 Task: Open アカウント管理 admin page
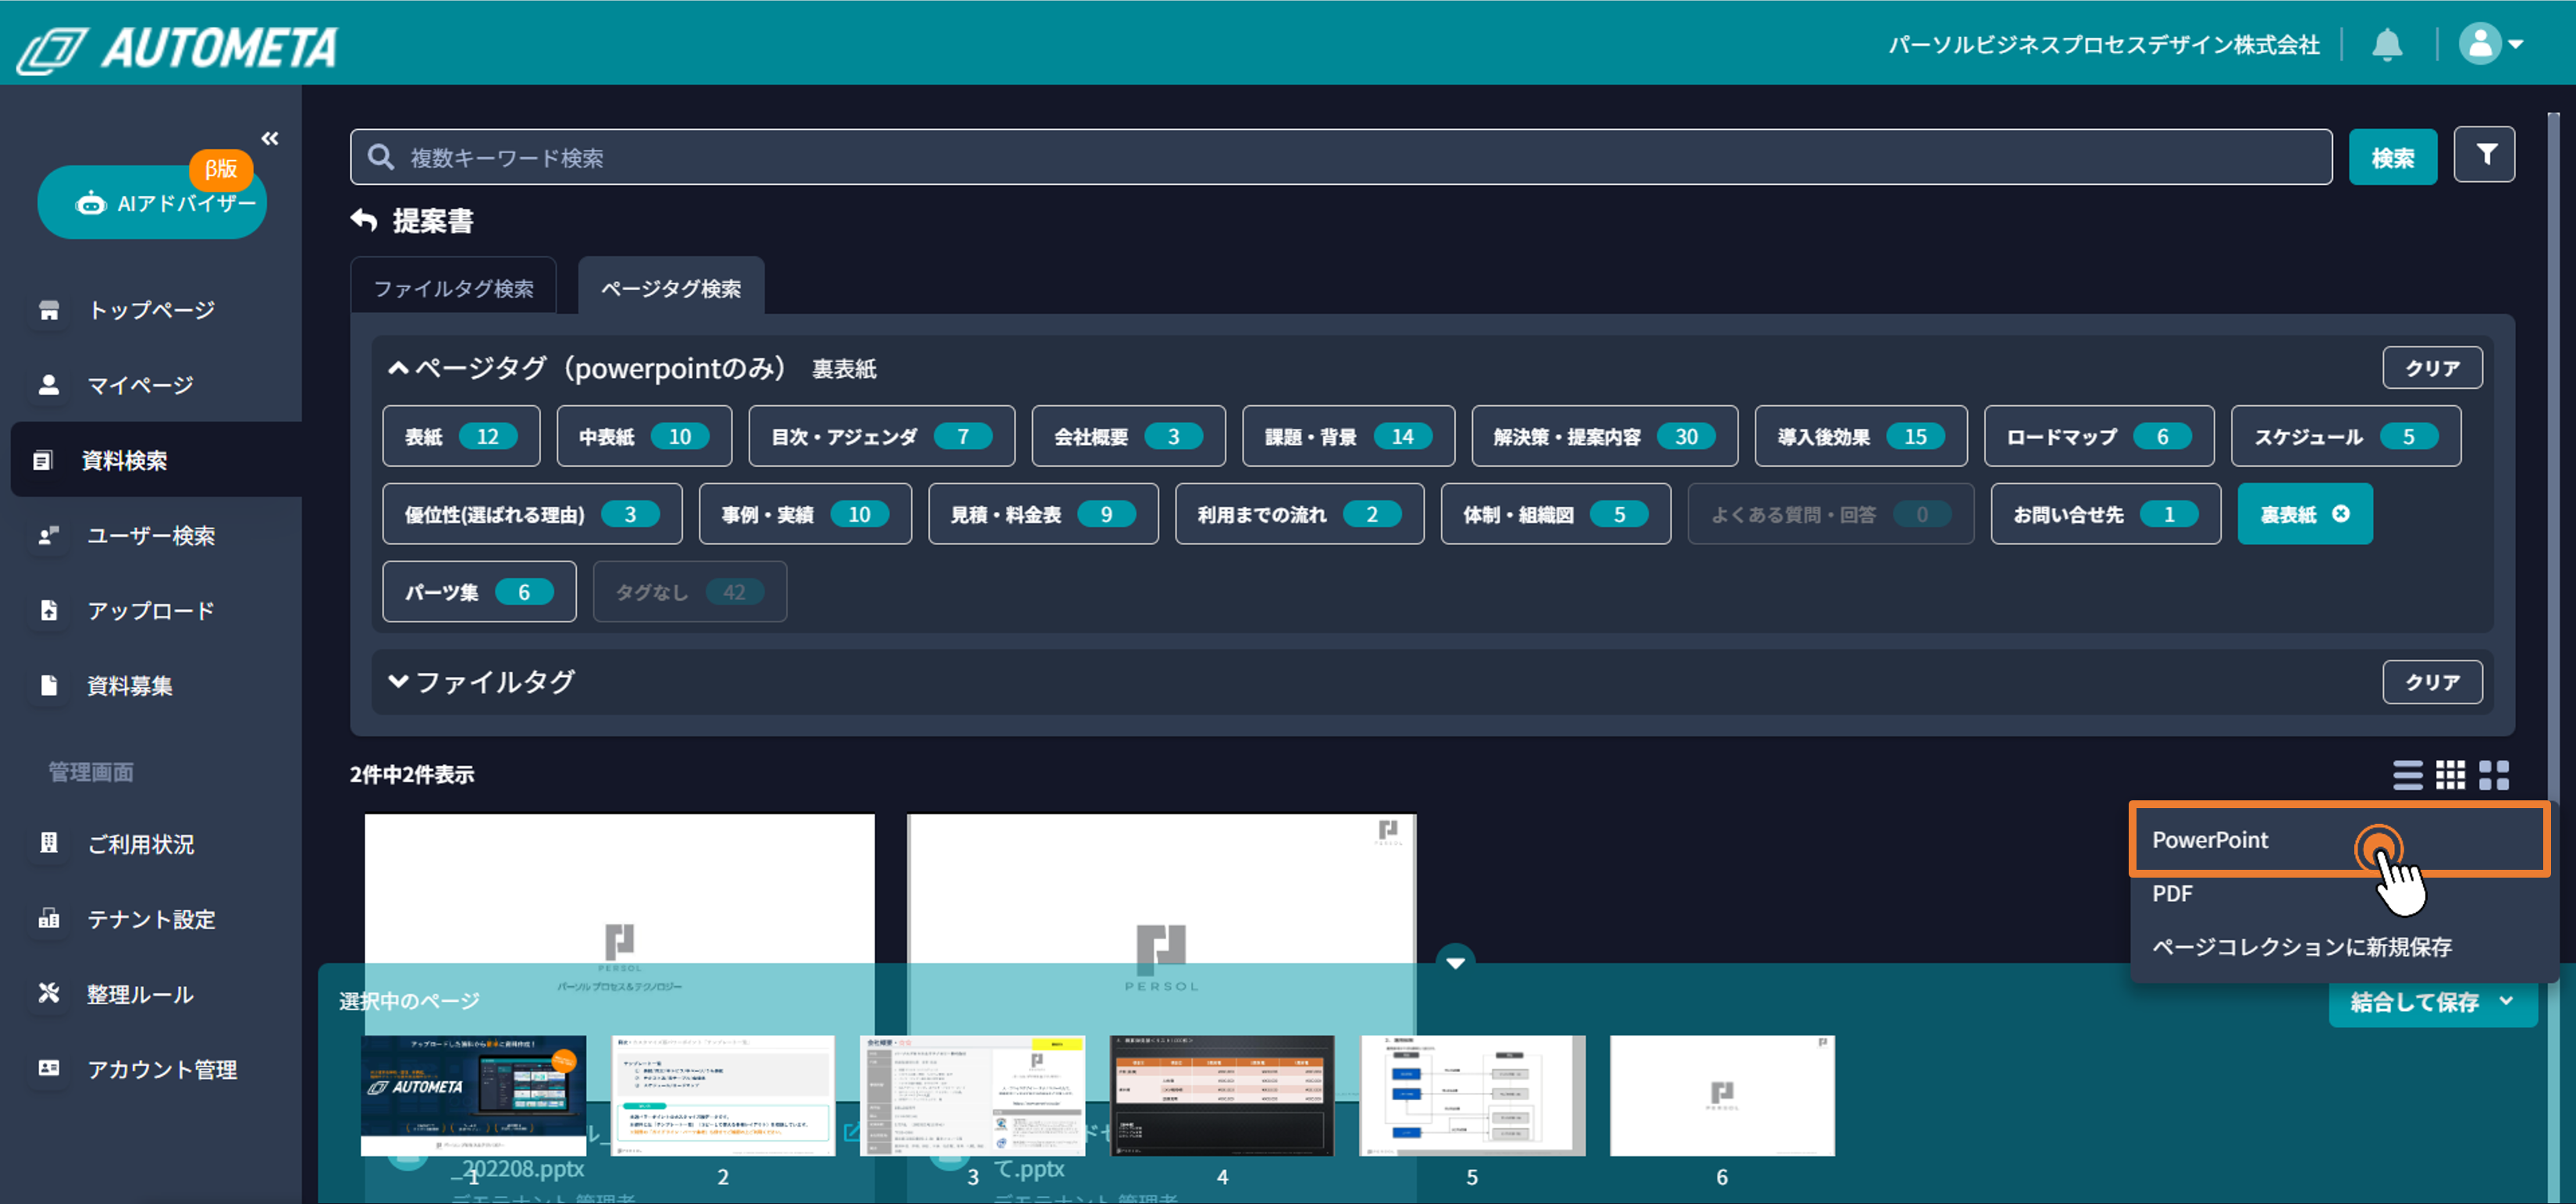[150, 1069]
